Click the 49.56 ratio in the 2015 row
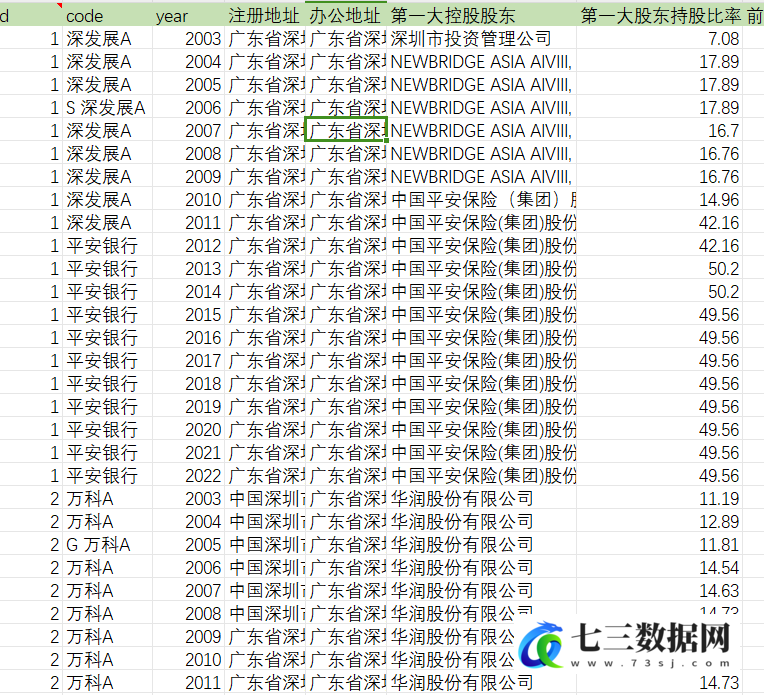The image size is (764, 695). (659, 314)
